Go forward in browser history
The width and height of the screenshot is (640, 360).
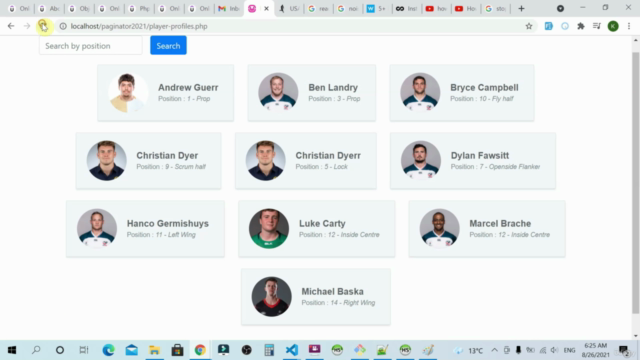(27, 26)
